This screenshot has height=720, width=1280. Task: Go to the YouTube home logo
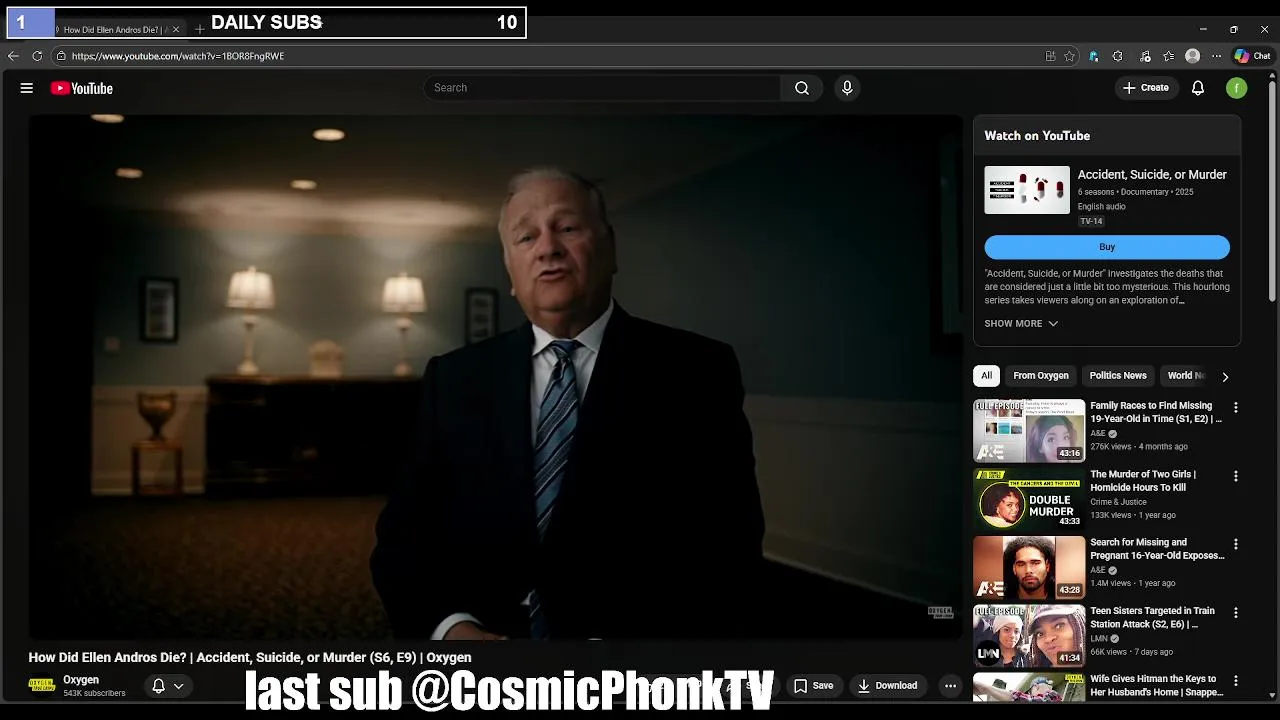click(81, 88)
